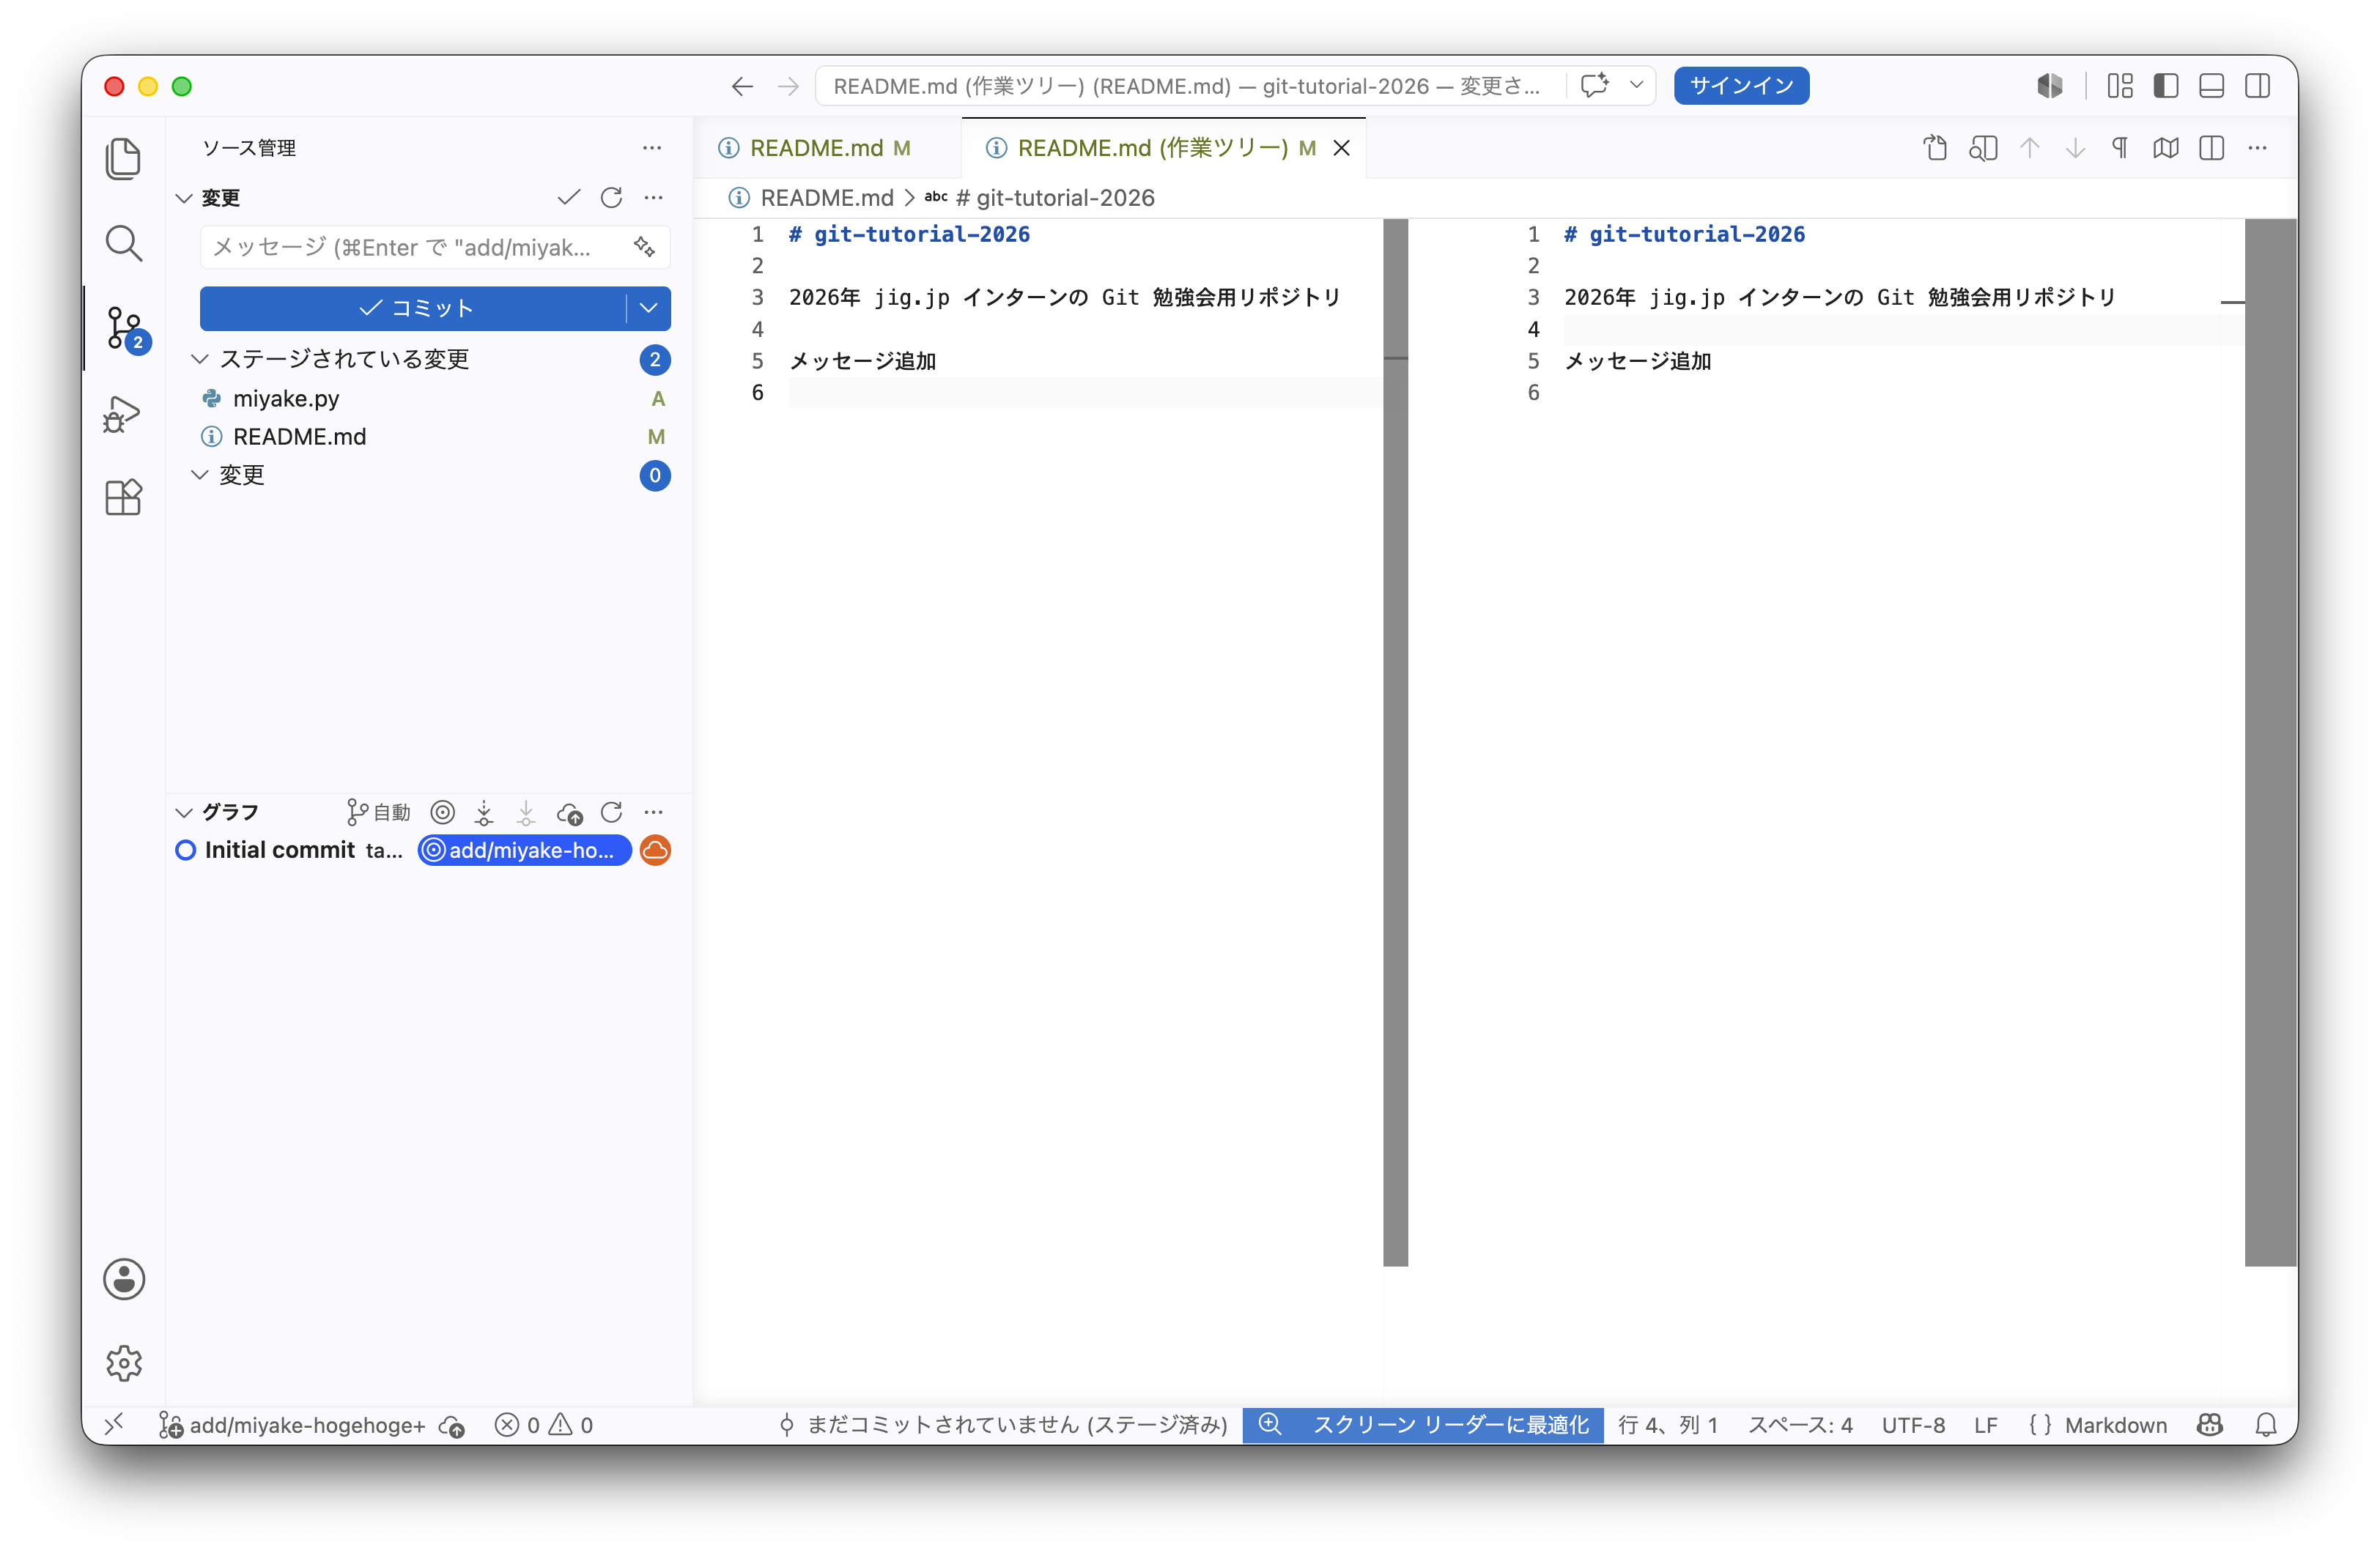Refresh the 変更 repository header

tap(611, 197)
